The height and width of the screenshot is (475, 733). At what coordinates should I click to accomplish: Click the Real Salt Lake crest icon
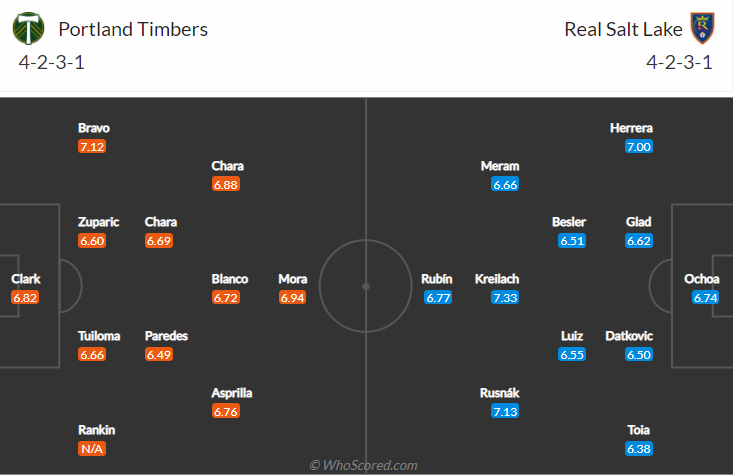704,28
